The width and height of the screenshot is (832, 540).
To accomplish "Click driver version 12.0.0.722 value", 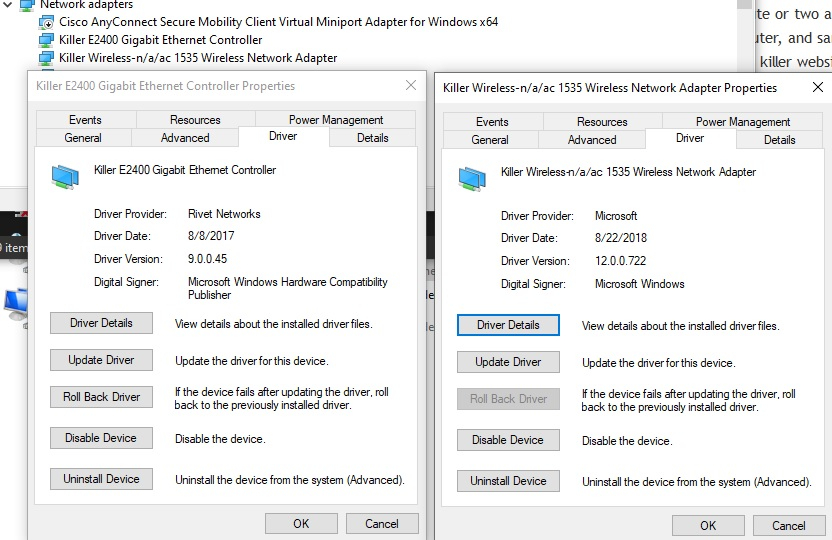I will click(620, 261).
